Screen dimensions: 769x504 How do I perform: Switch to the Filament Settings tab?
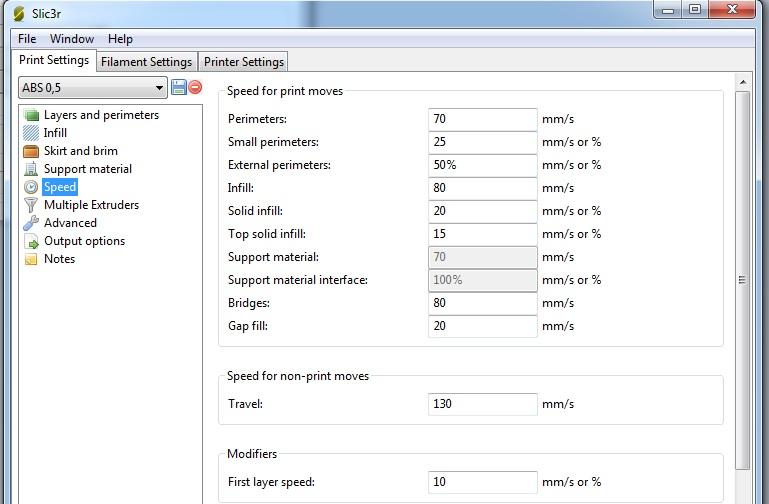(x=147, y=62)
